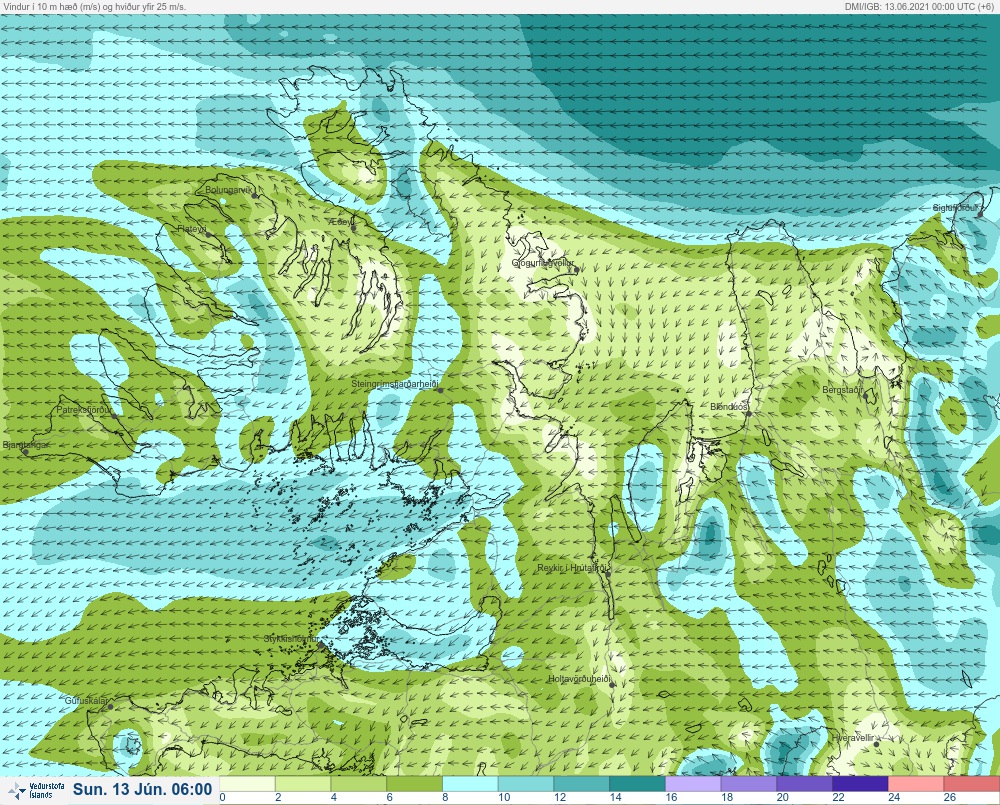The image size is (1000, 805).
Task: Pick the pale 0–2 m/s legend swatch
Action: [247, 783]
